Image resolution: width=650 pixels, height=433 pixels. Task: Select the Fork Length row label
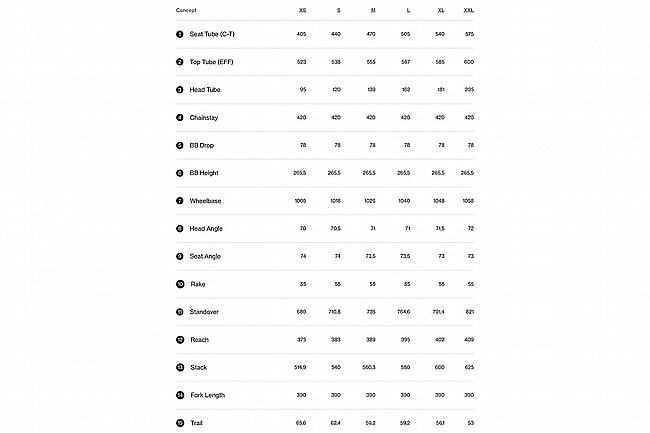tap(208, 395)
